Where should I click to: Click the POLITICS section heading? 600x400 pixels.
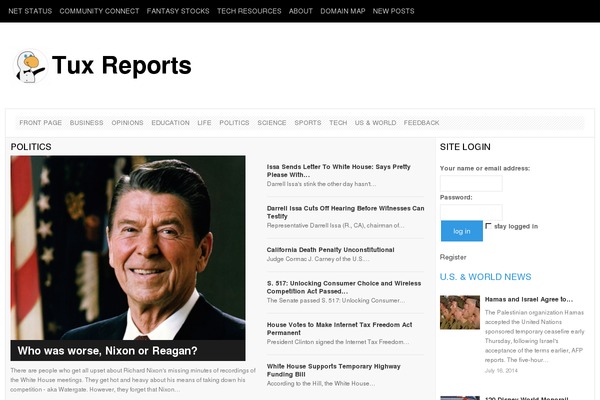pos(31,147)
